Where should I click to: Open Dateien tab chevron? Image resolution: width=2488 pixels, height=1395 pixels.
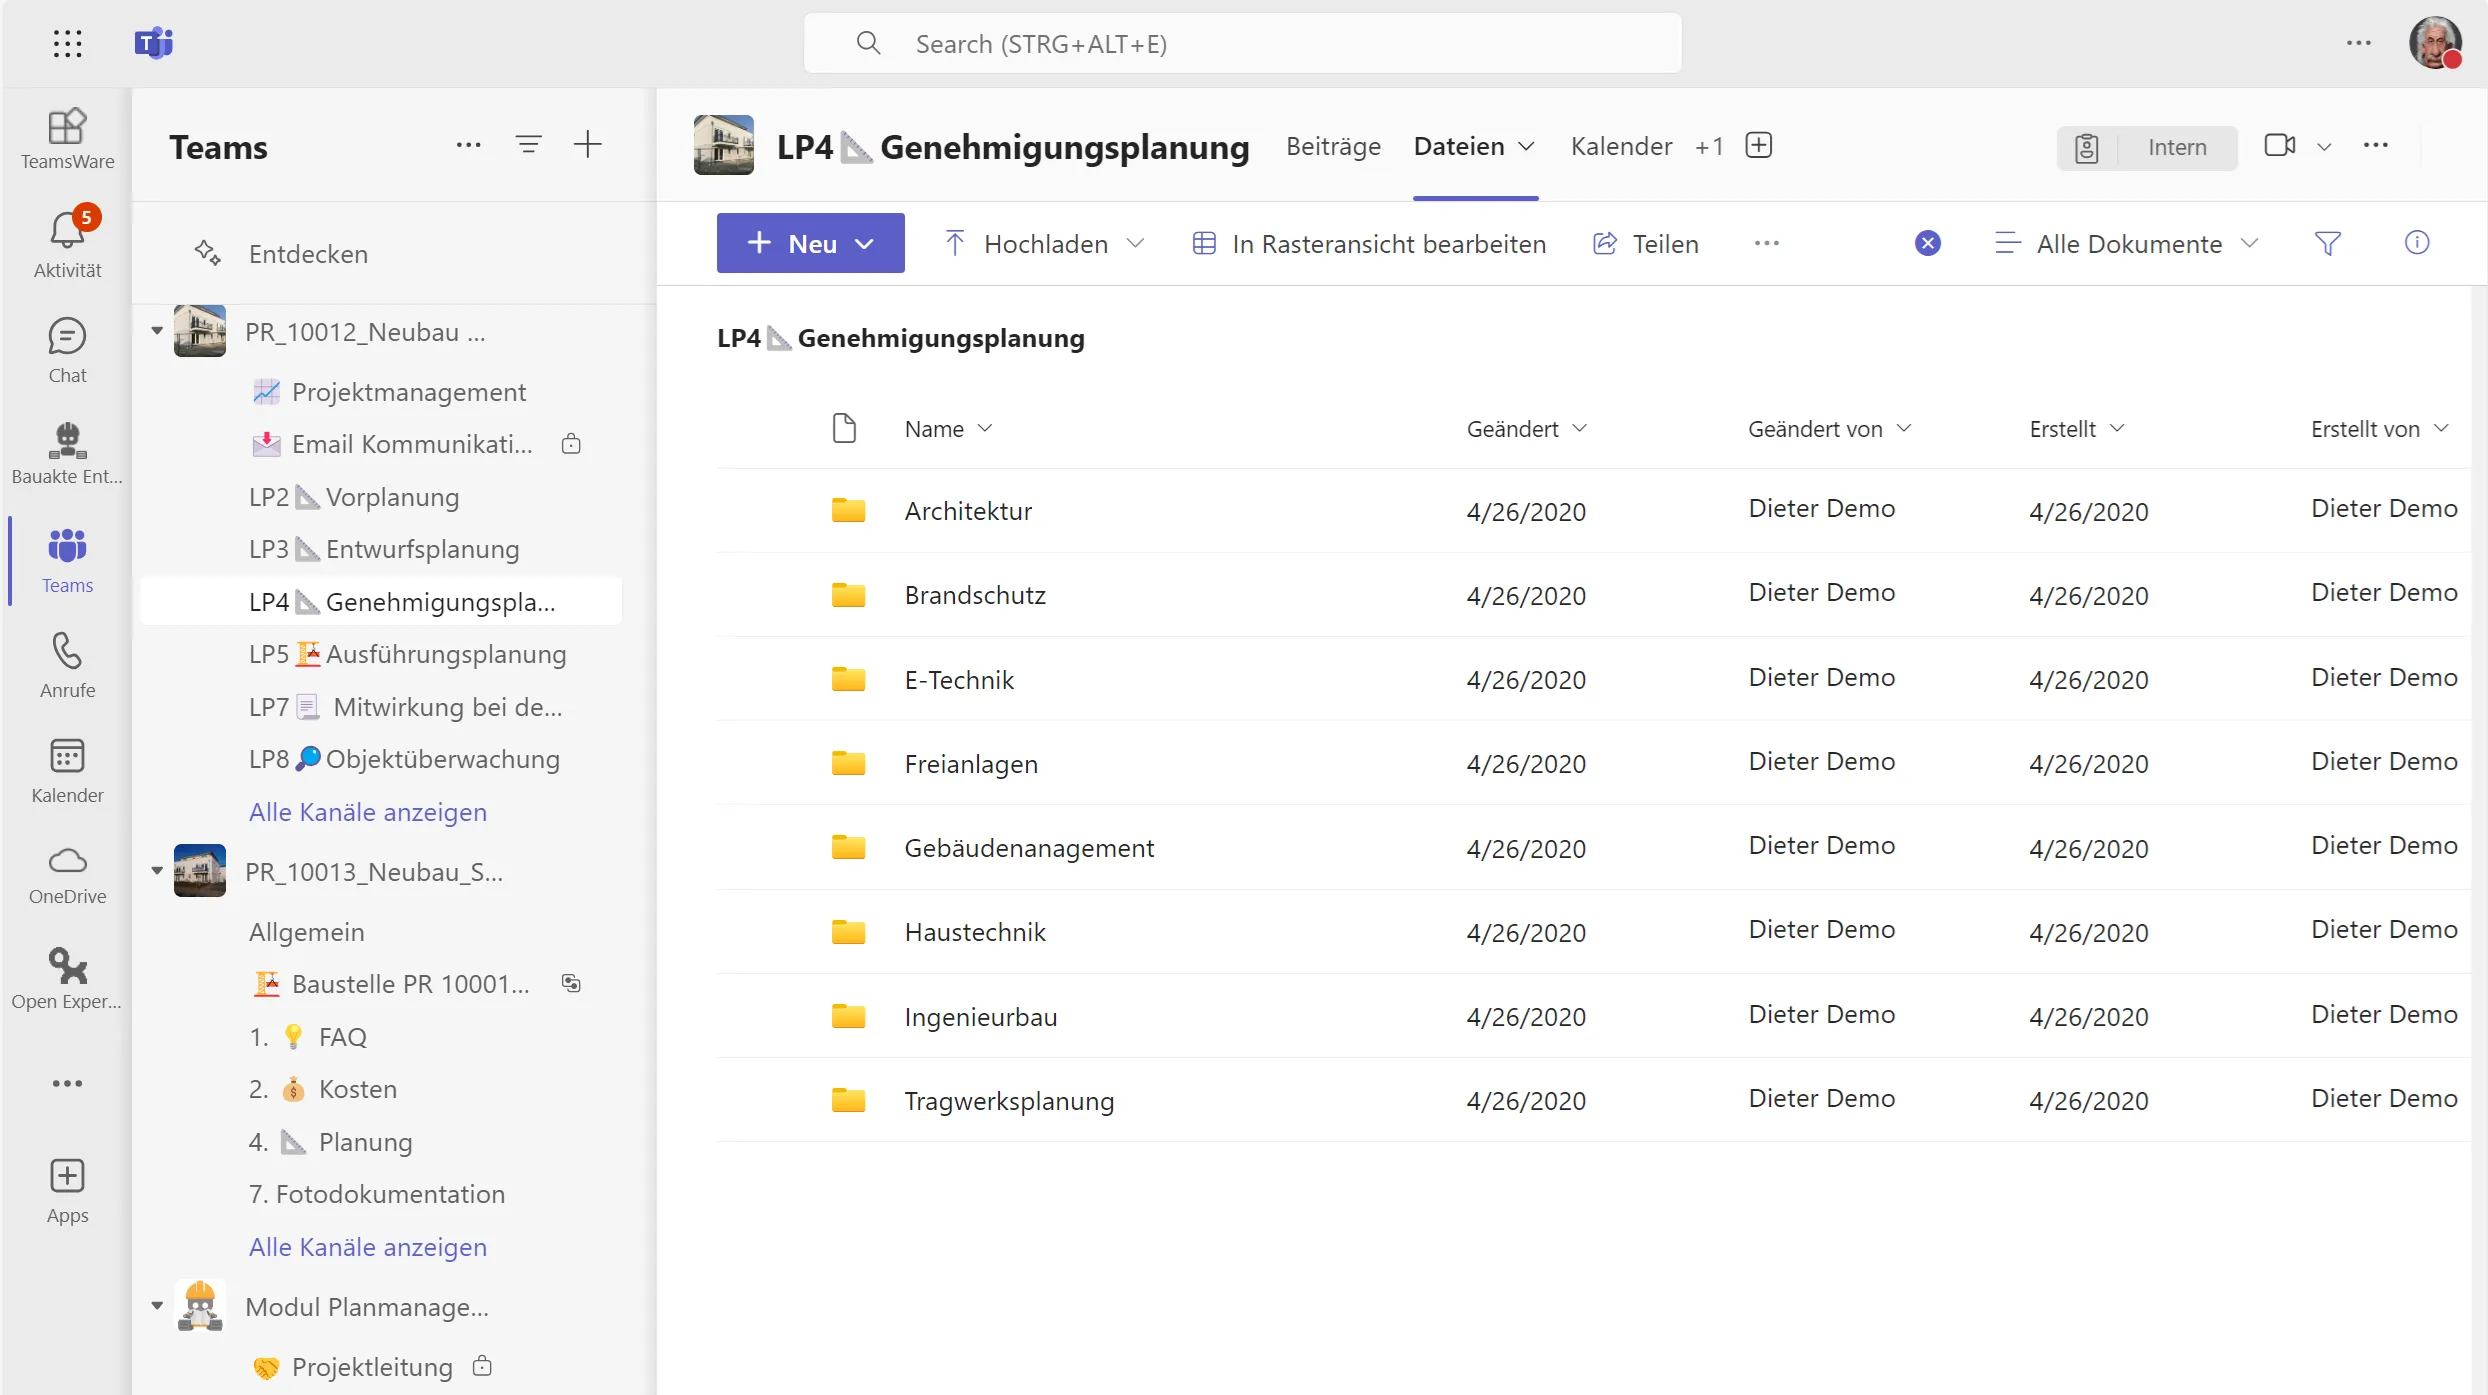[1527, 147]
